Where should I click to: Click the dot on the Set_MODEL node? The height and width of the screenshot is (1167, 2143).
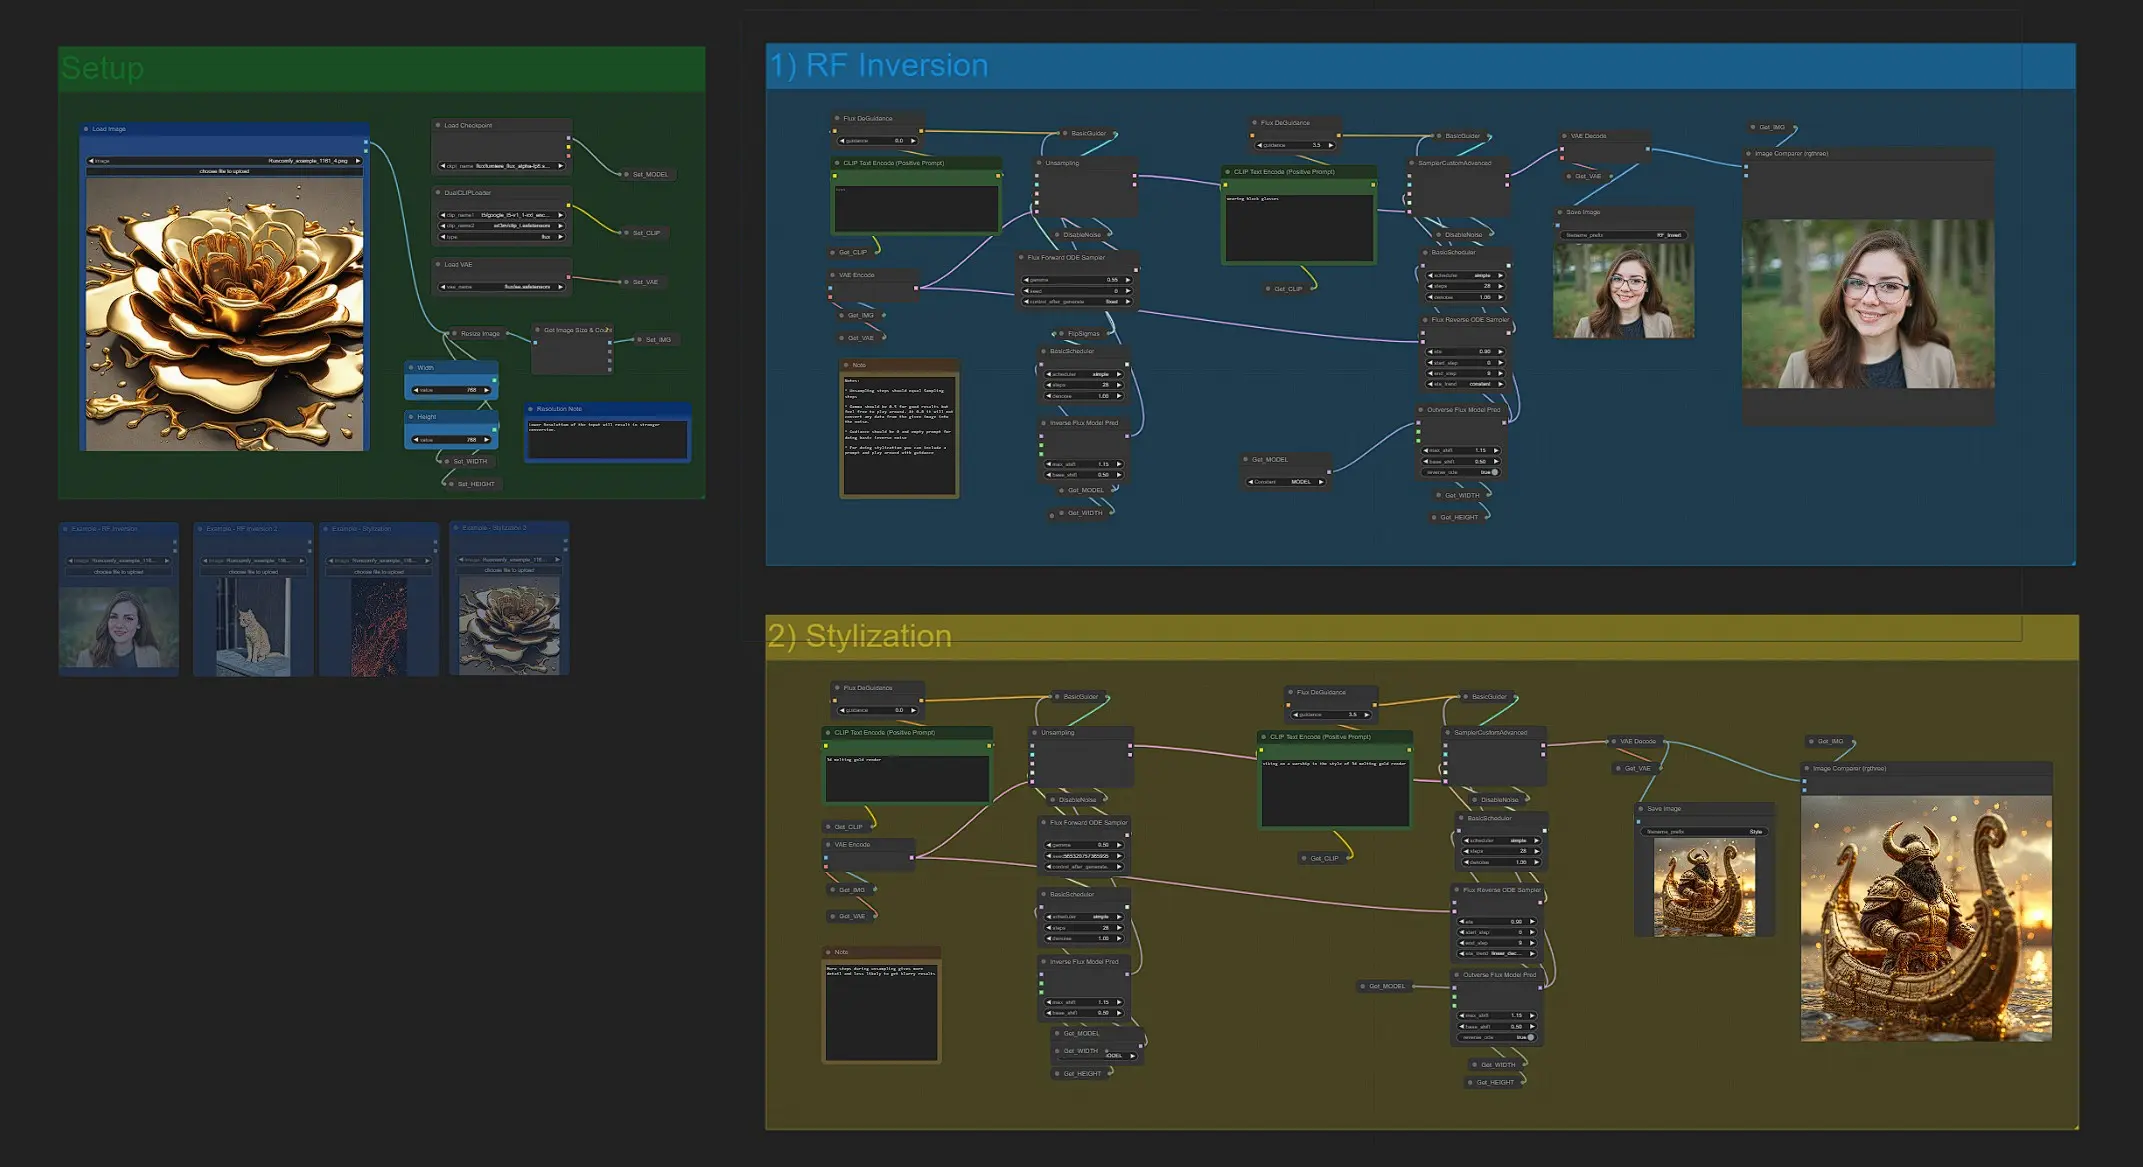627,174
